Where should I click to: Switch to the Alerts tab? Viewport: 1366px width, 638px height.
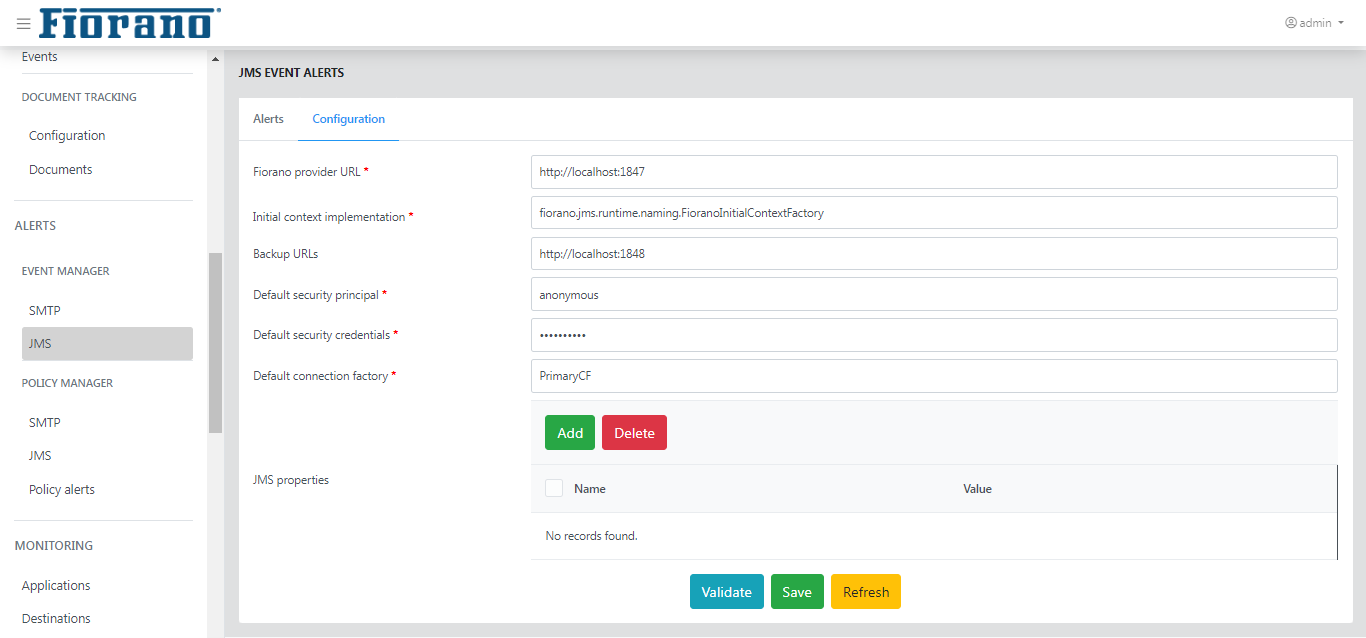268,119
